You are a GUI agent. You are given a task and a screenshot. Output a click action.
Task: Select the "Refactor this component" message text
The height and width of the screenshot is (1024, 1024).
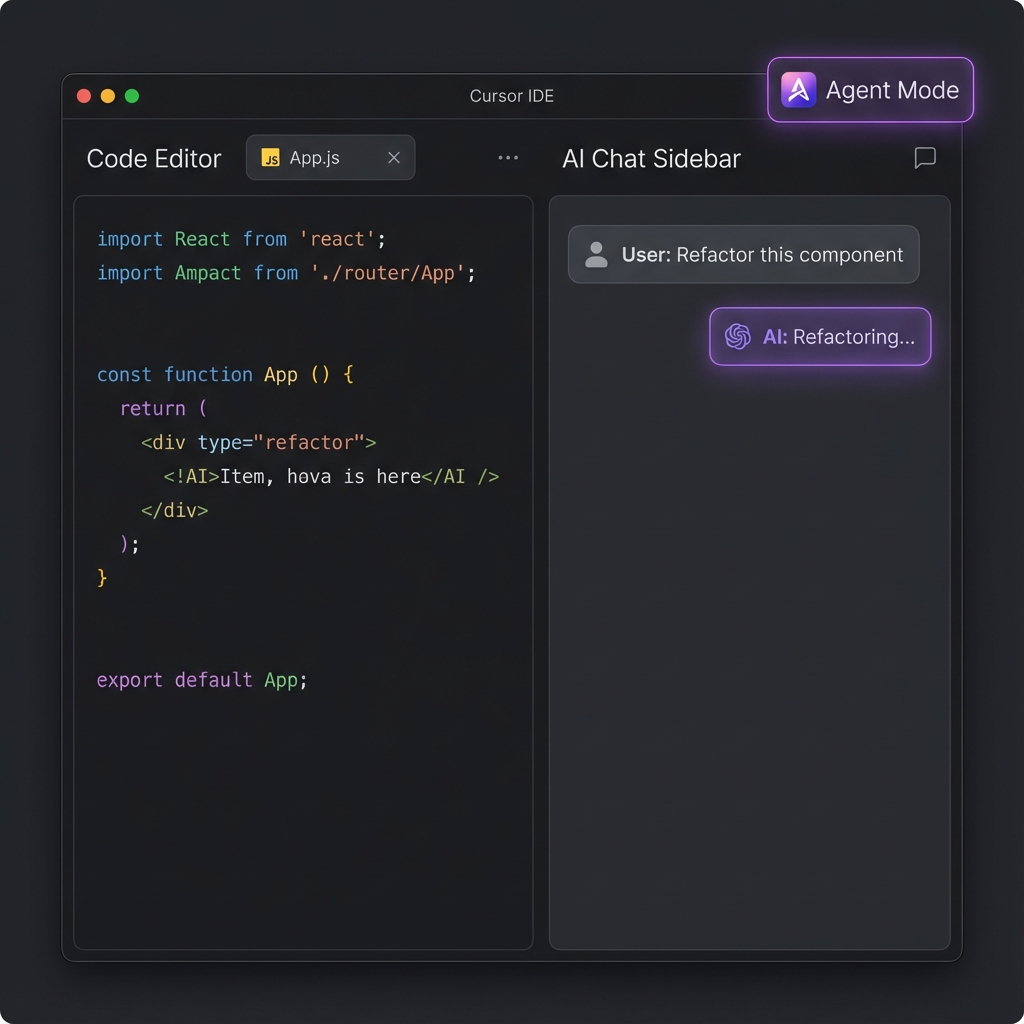point(789,255)
